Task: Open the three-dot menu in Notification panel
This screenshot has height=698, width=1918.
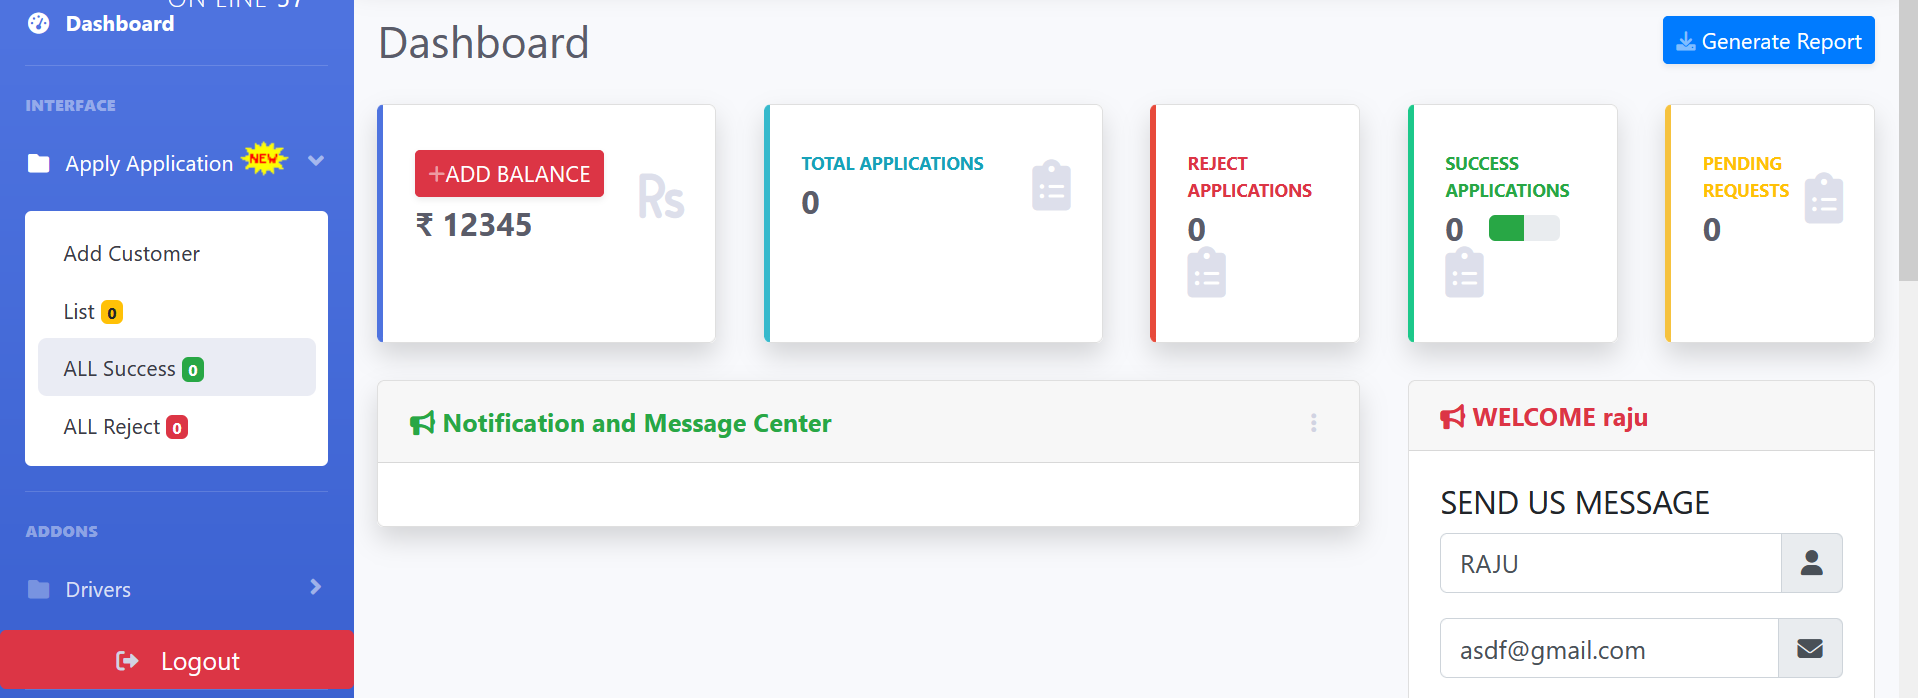Action: 1314,423
